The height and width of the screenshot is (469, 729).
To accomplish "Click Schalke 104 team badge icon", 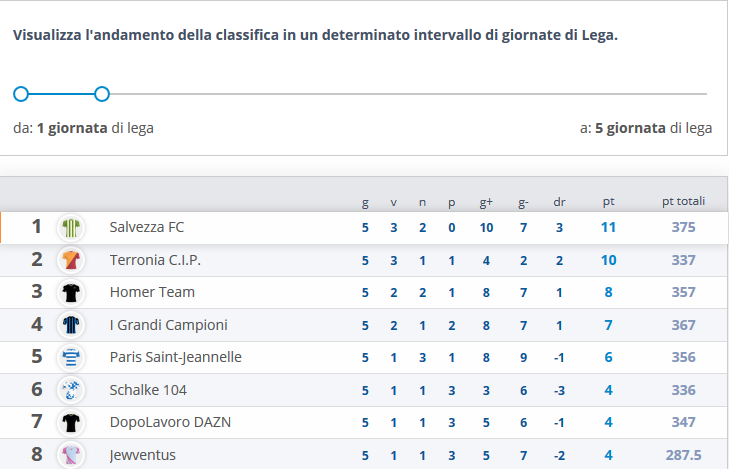I will pyautogui.click(x=70, y=390).
